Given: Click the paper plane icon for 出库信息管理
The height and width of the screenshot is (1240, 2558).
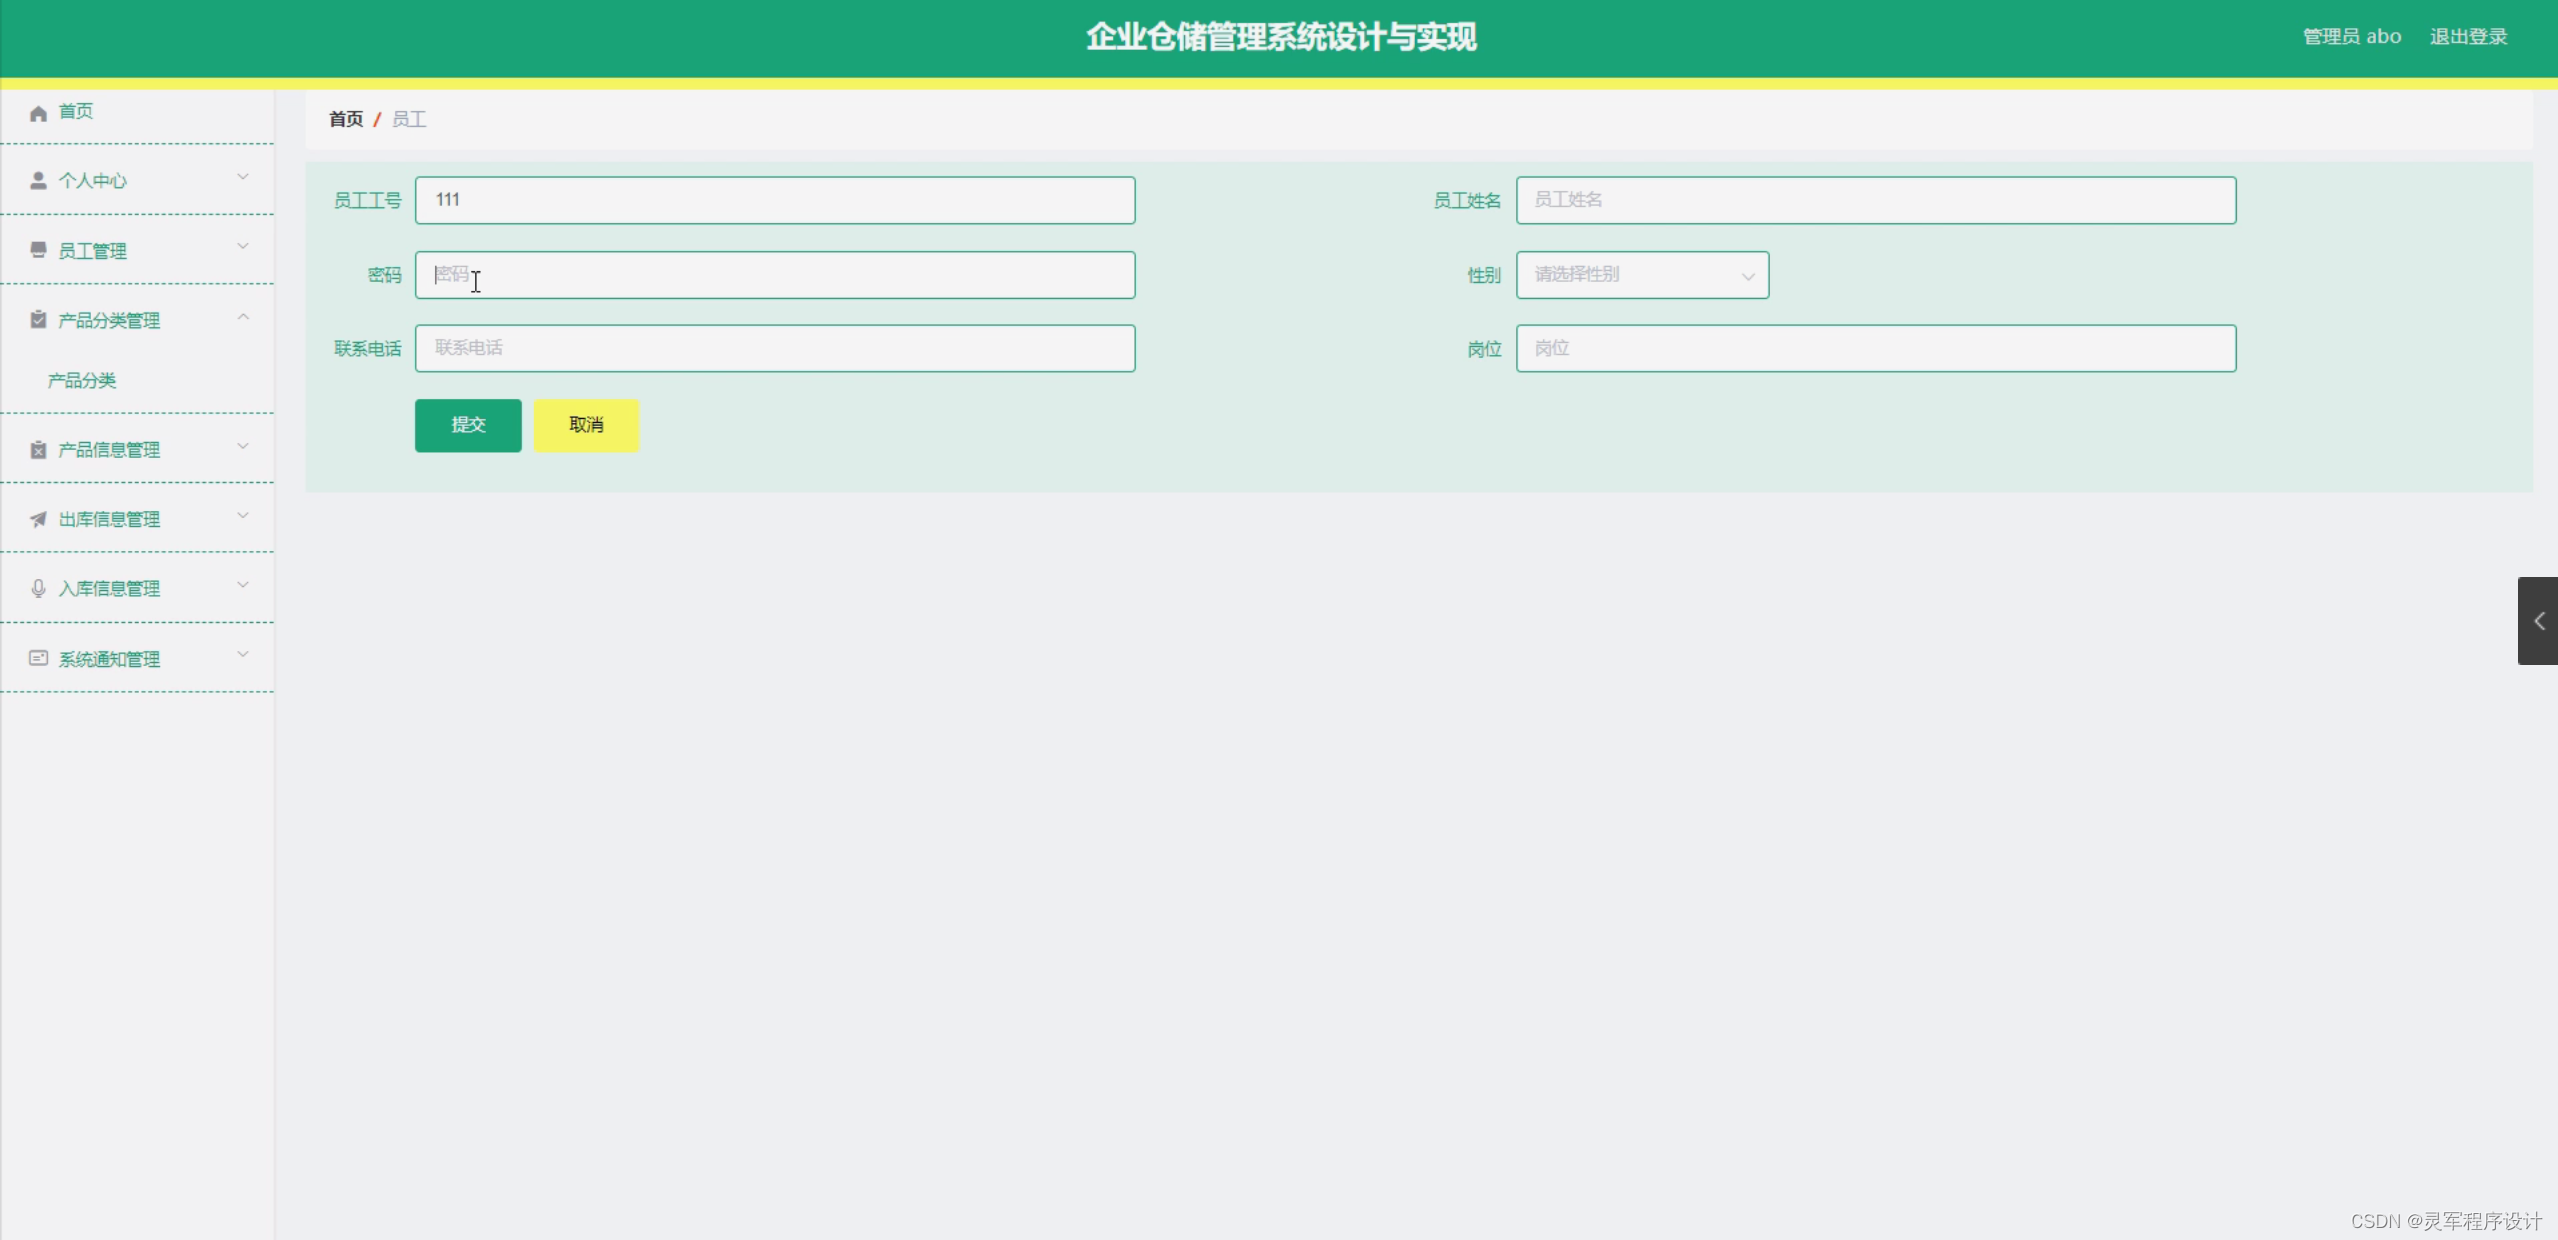Looking at the screenshot, I should 38,519.
